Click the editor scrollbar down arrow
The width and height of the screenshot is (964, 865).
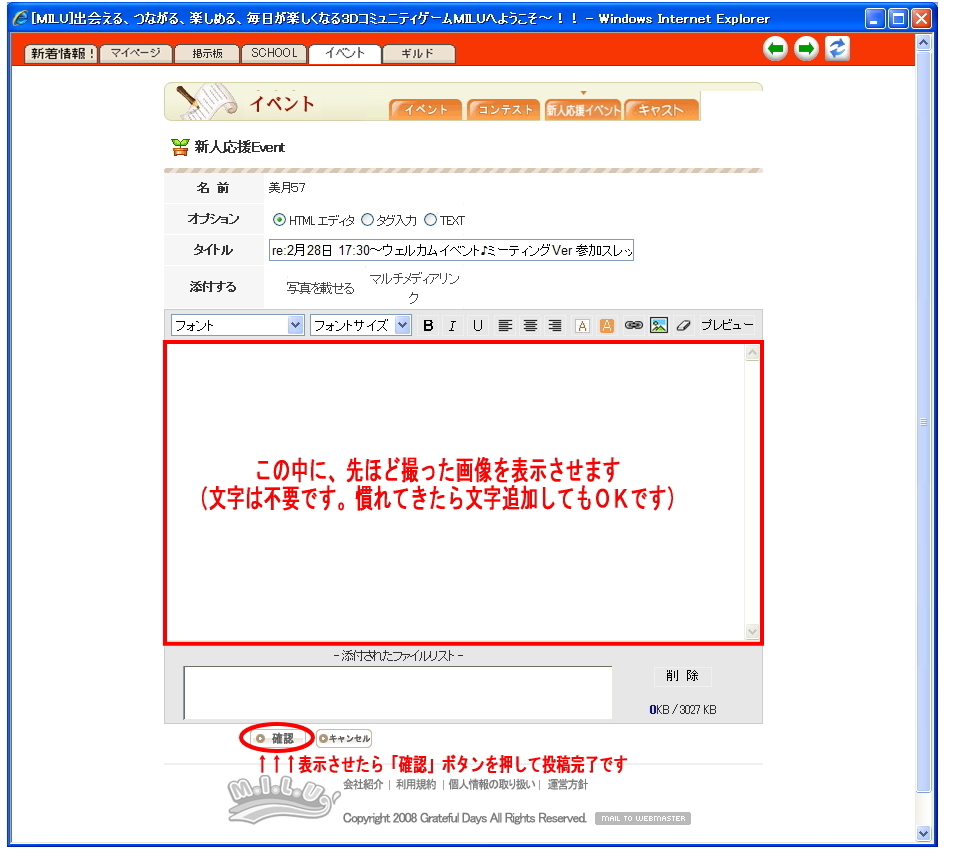pyautogui.click(x=752, y=632)
